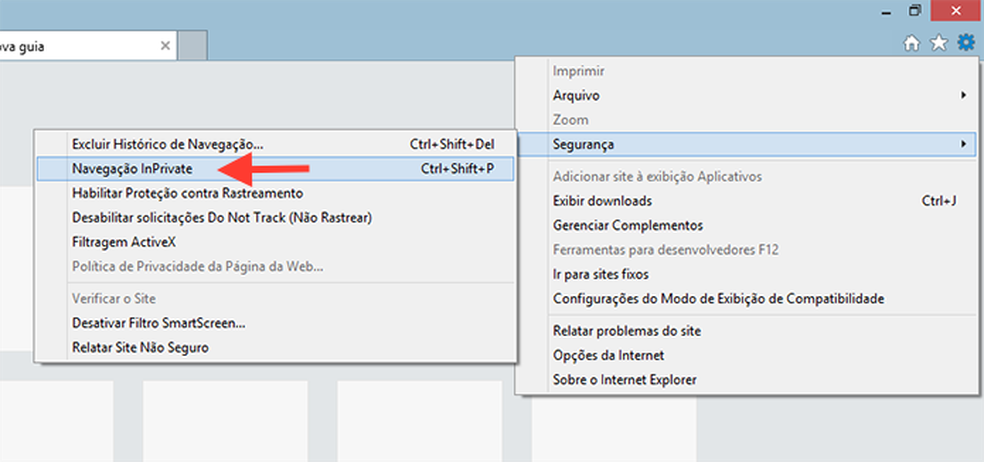Choose Adicionar site à exibição Aplicativos
Screen dimensions: 984x462
point(746,177)
